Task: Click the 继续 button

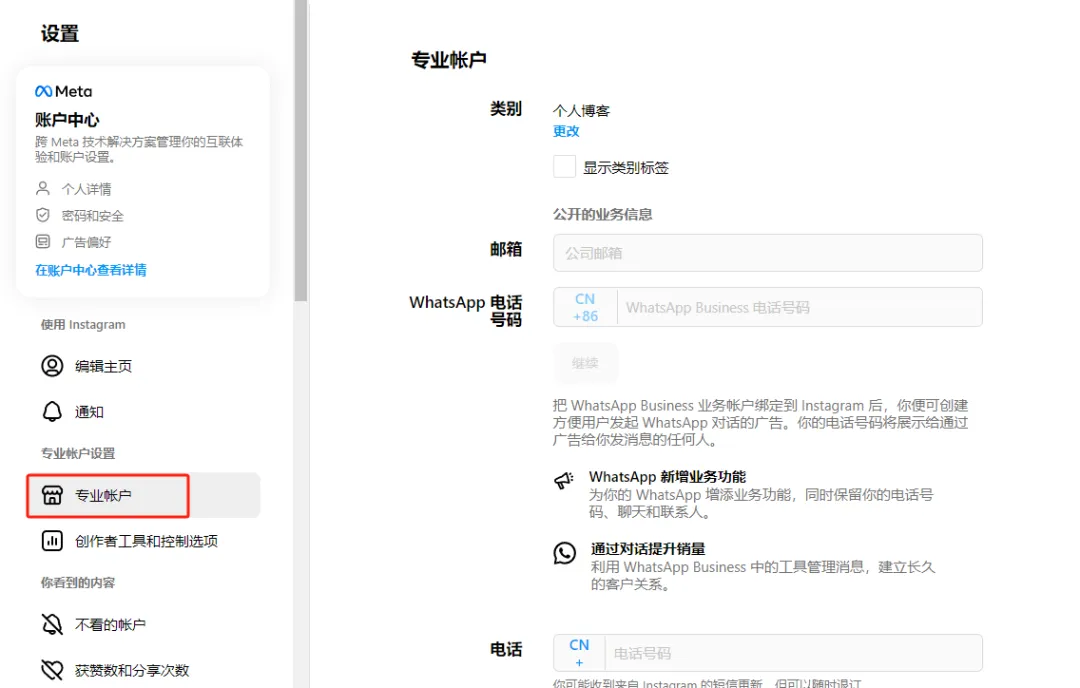Action: (x=585, y=363)
